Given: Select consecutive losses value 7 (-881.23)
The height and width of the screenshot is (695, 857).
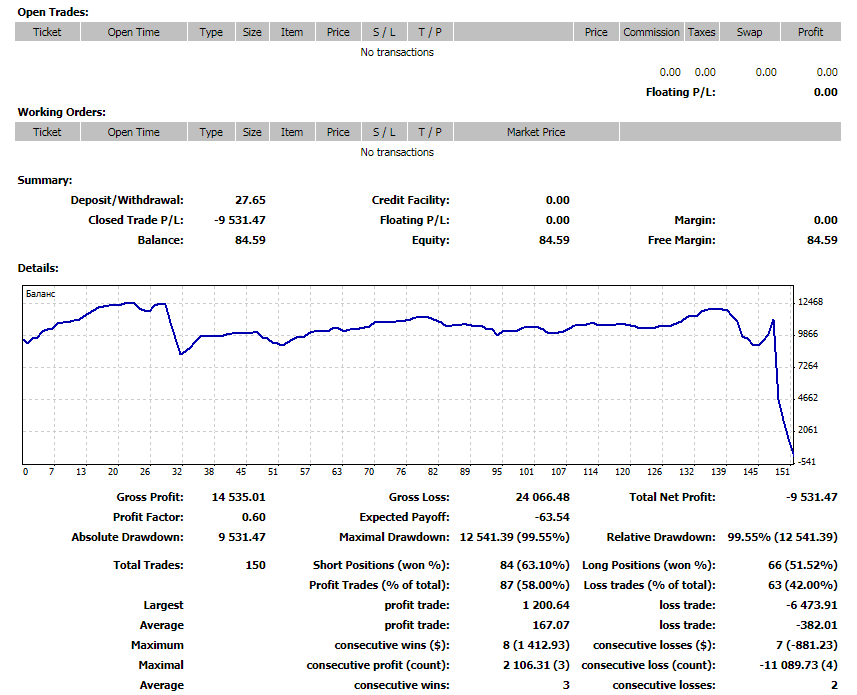Looking at the screenshot, I should (807, 646).
